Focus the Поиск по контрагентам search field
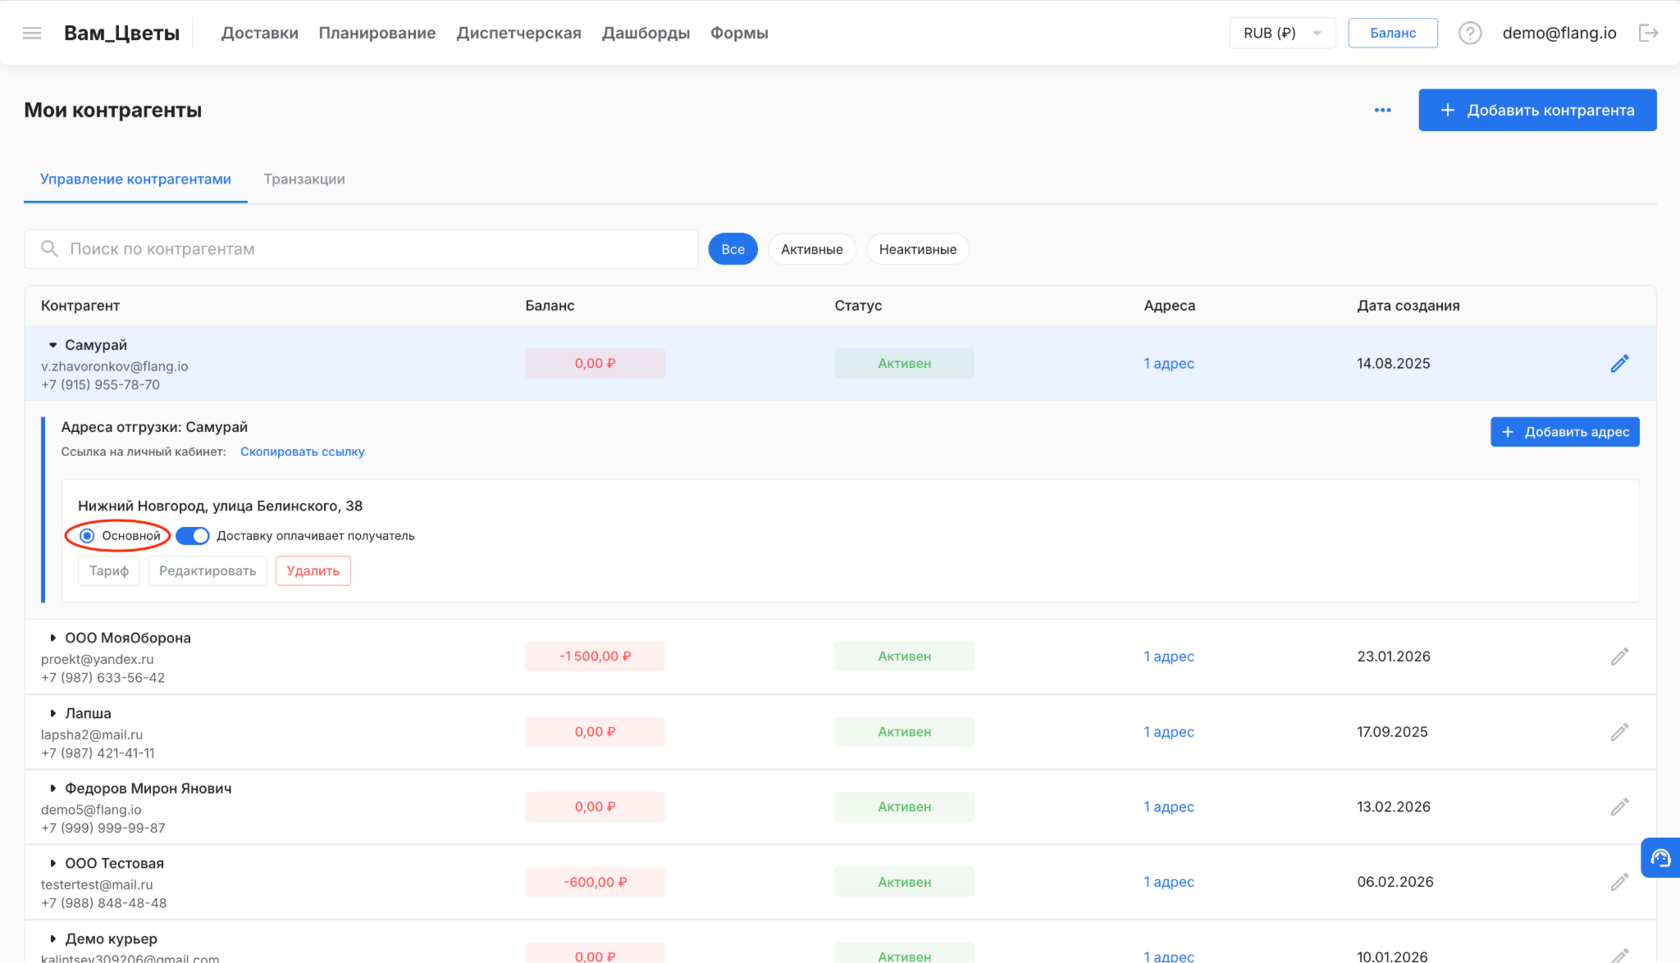The image size is (1680, 963). click(x=361, y=249)
